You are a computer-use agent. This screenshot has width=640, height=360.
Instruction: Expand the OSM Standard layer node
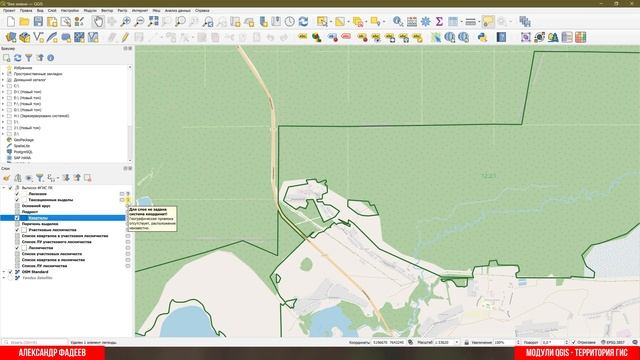click(x=4, y=272)
